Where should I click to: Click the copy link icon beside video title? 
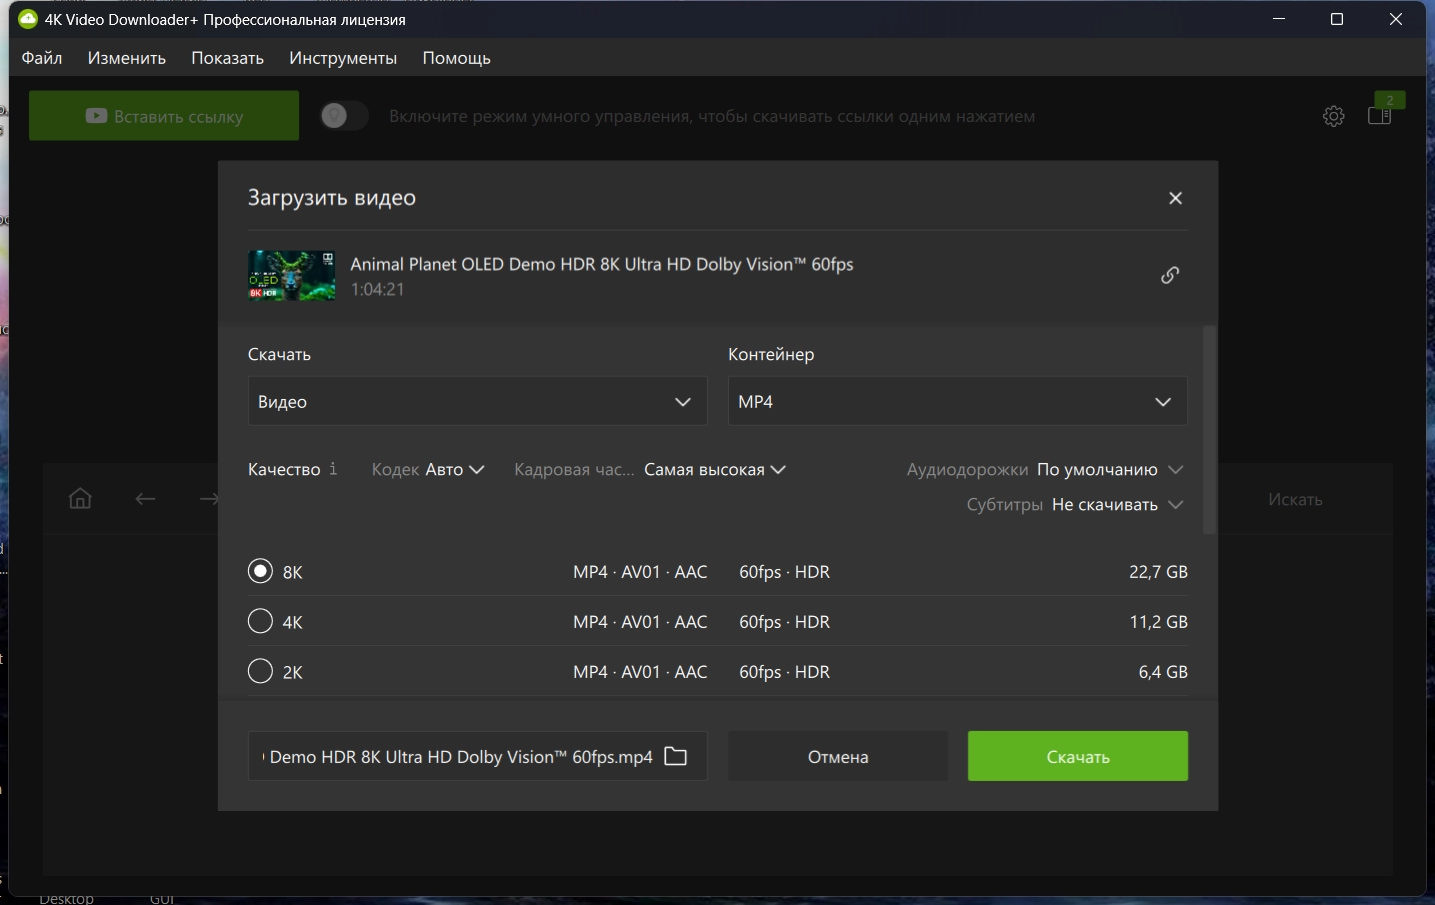click(x=1170, y=275)
